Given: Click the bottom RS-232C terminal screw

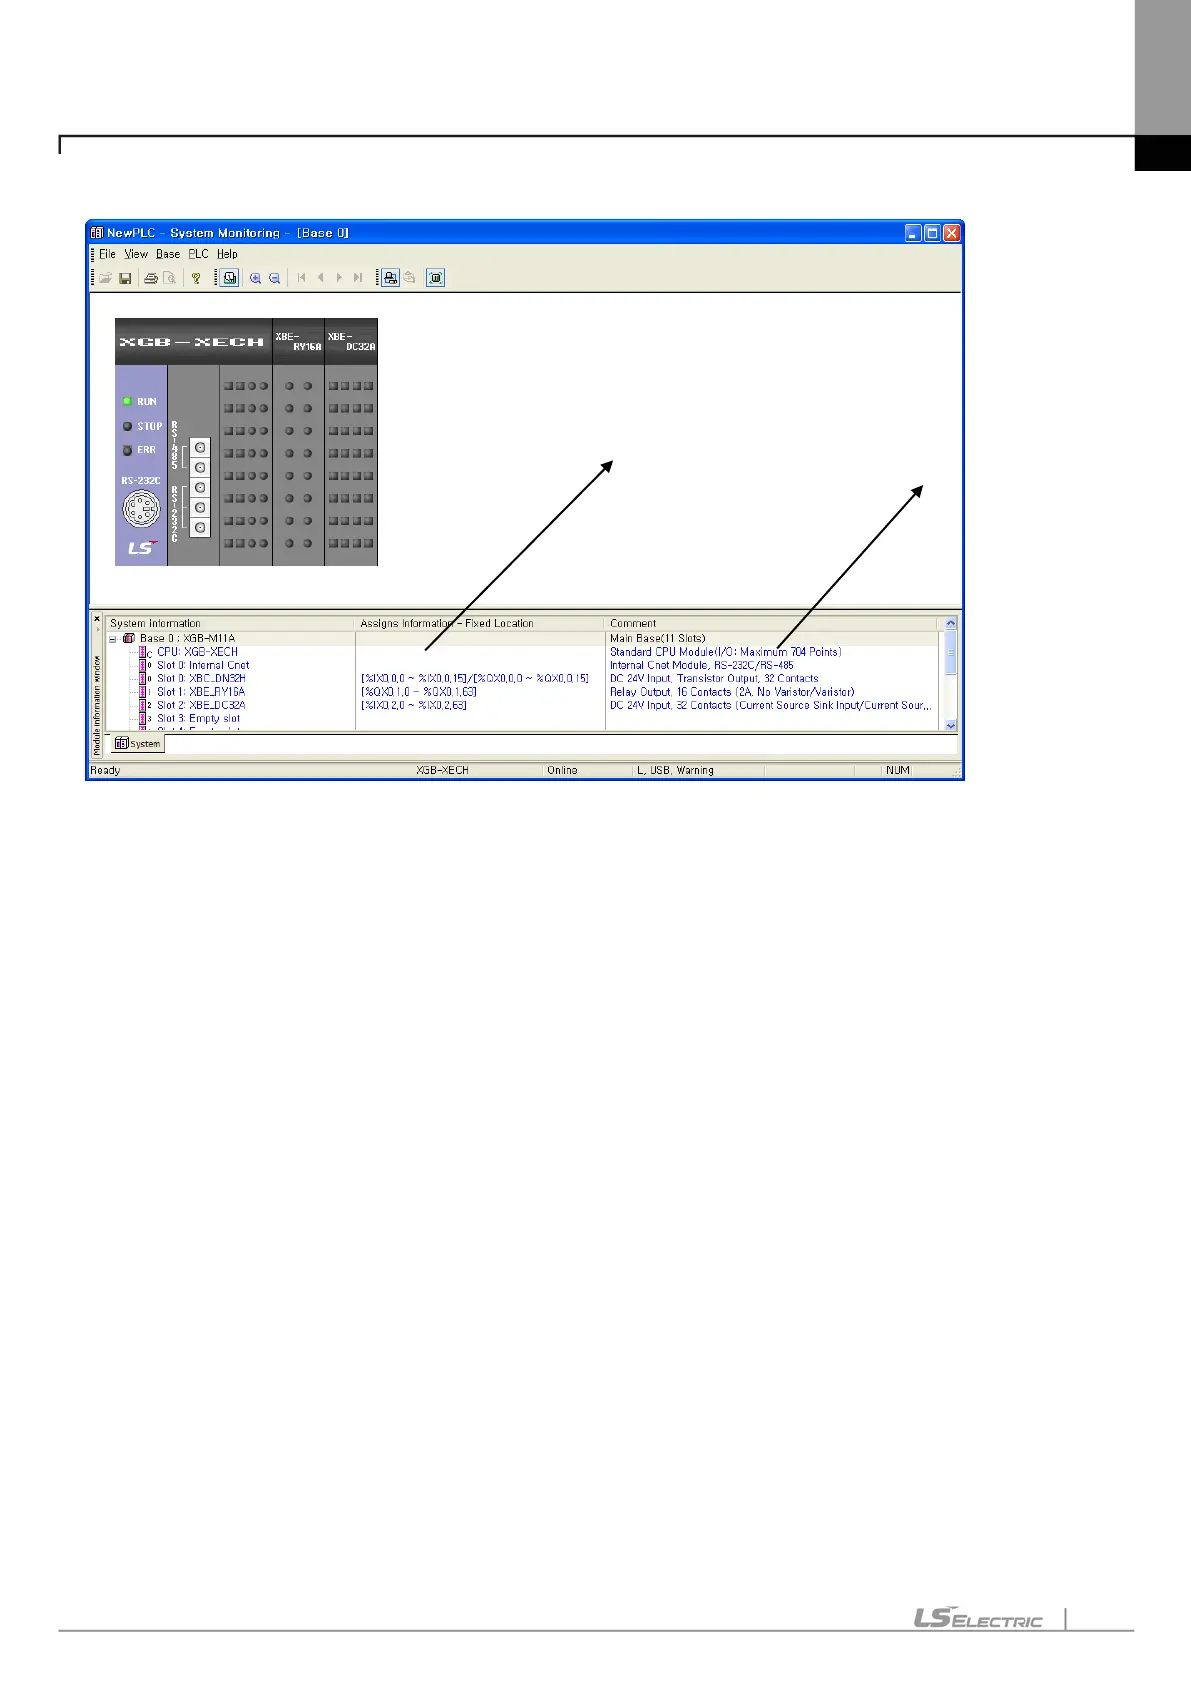Looking at the screenshot, I should coord(200,528).
